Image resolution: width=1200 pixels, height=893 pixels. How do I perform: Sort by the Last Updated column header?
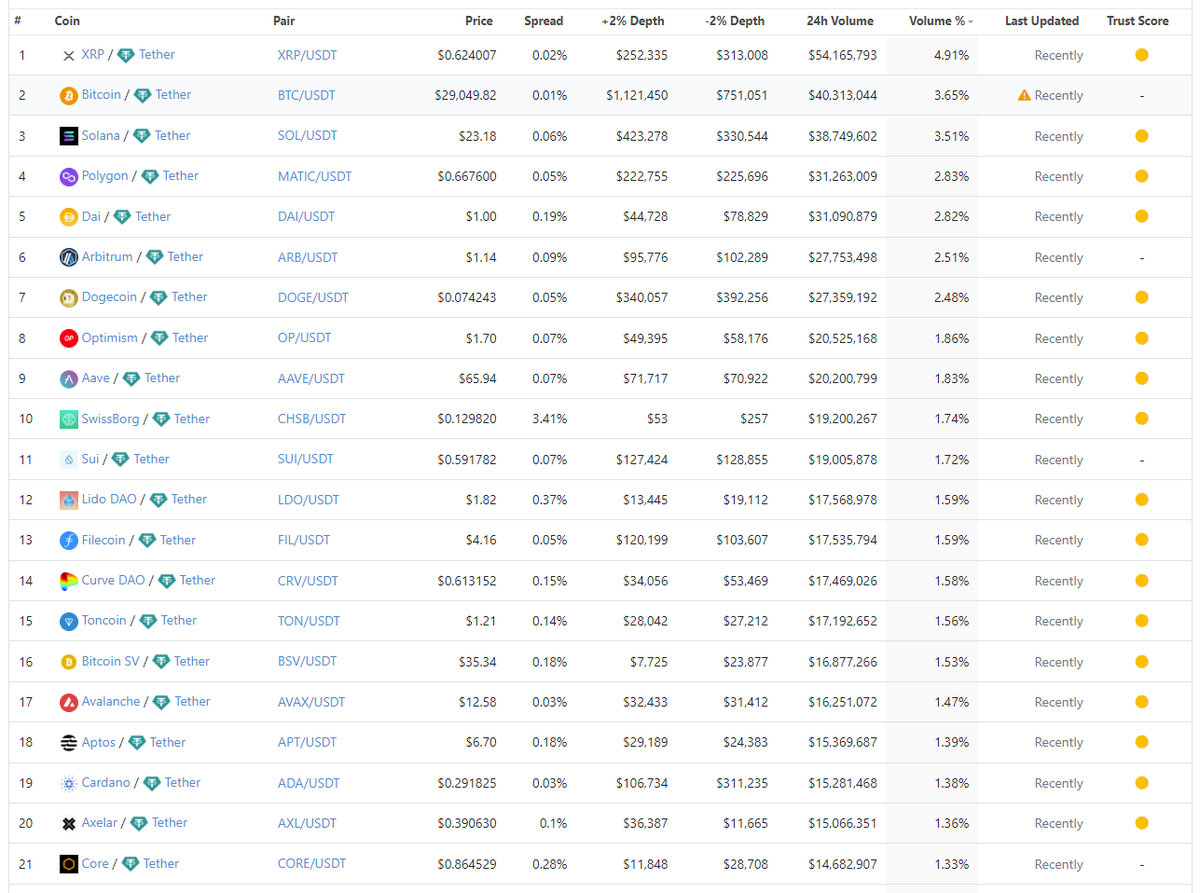(x=1042, y=20)
